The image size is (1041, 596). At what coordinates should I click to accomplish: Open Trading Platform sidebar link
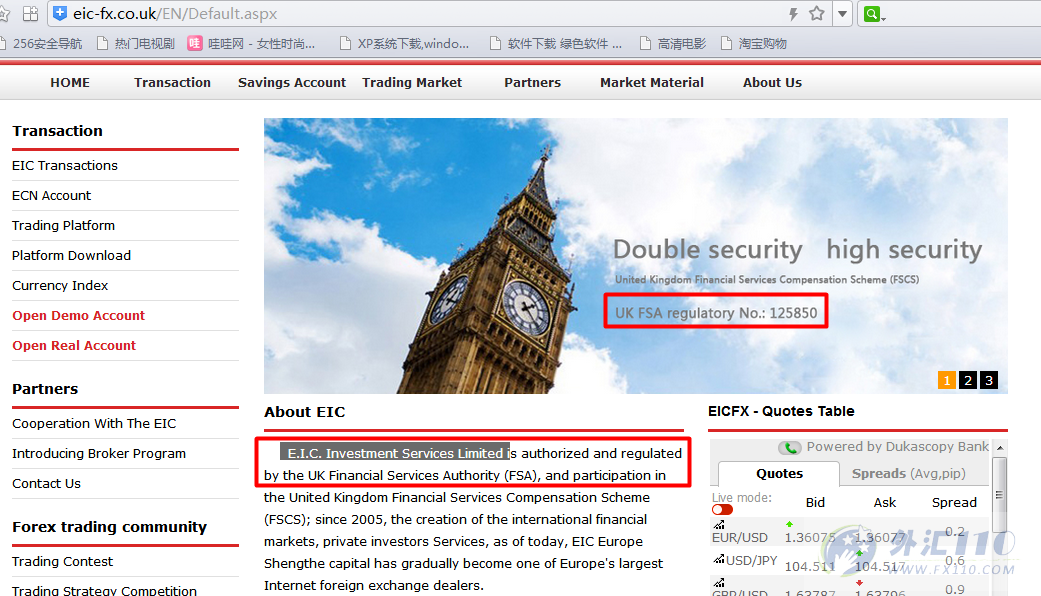click(64, 226)
